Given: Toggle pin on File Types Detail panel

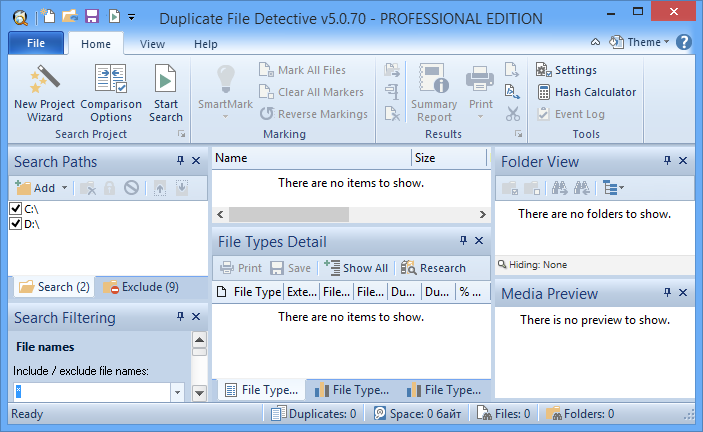Looking at the screenshot, I should (463, 241).
